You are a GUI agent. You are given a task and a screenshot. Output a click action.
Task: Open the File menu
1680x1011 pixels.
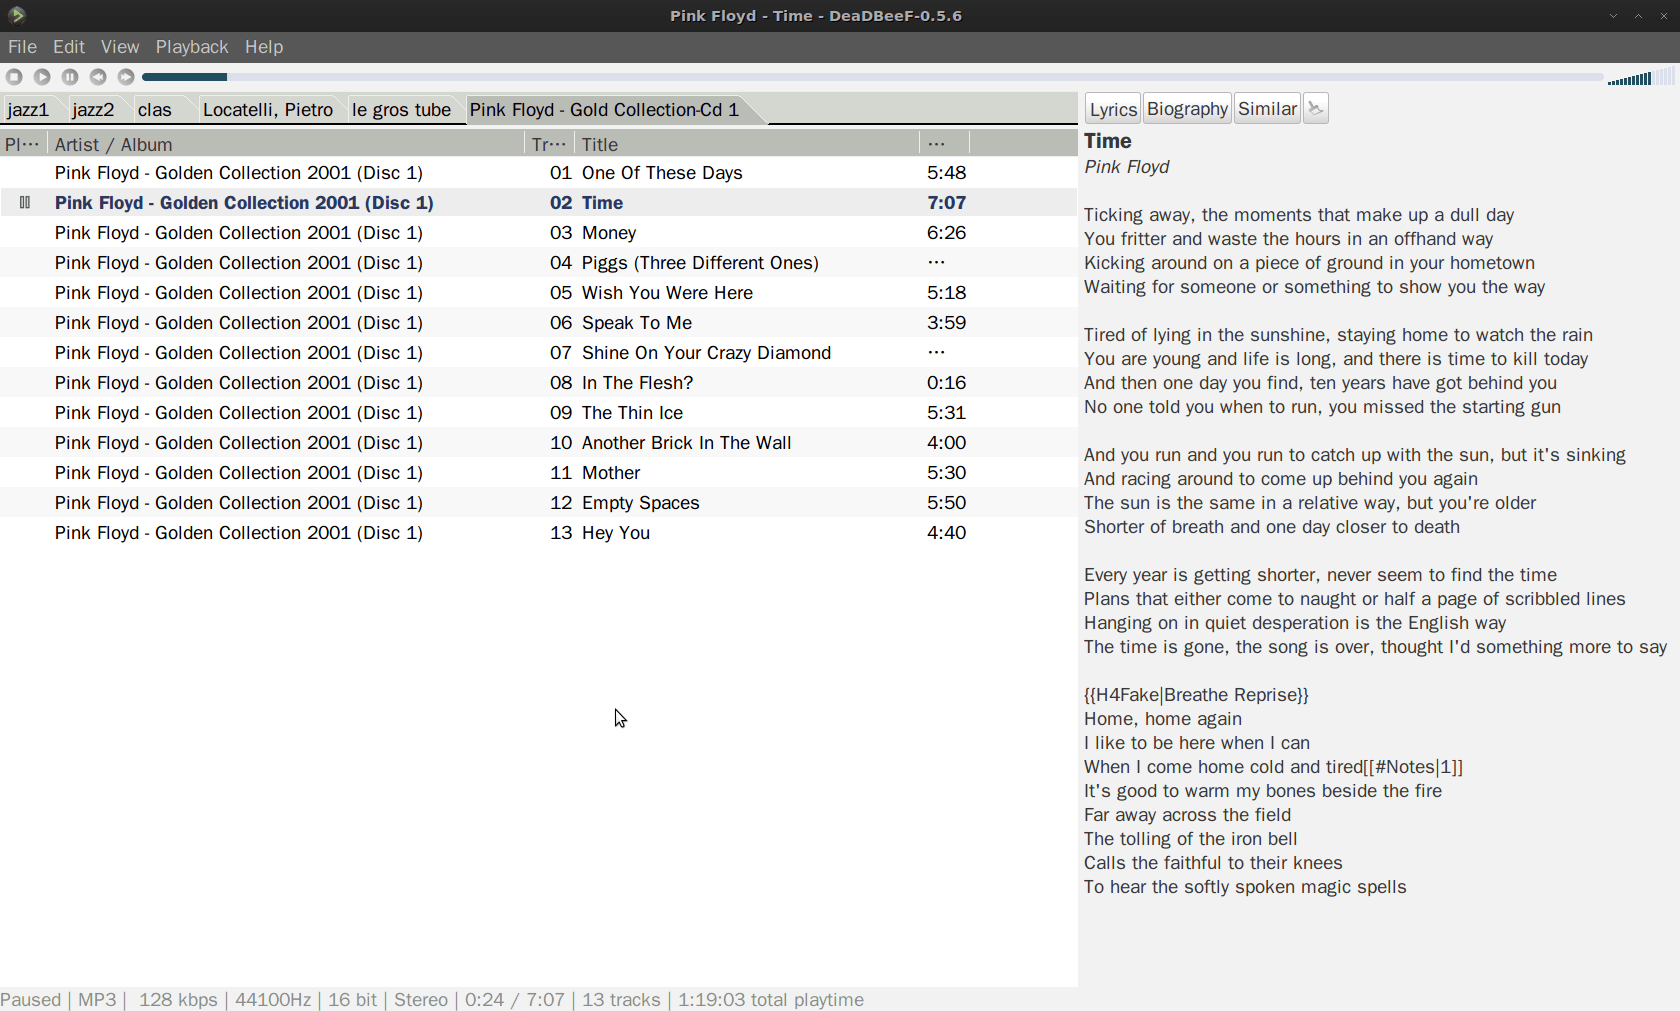pyautogui.click(x=22, y=47)
